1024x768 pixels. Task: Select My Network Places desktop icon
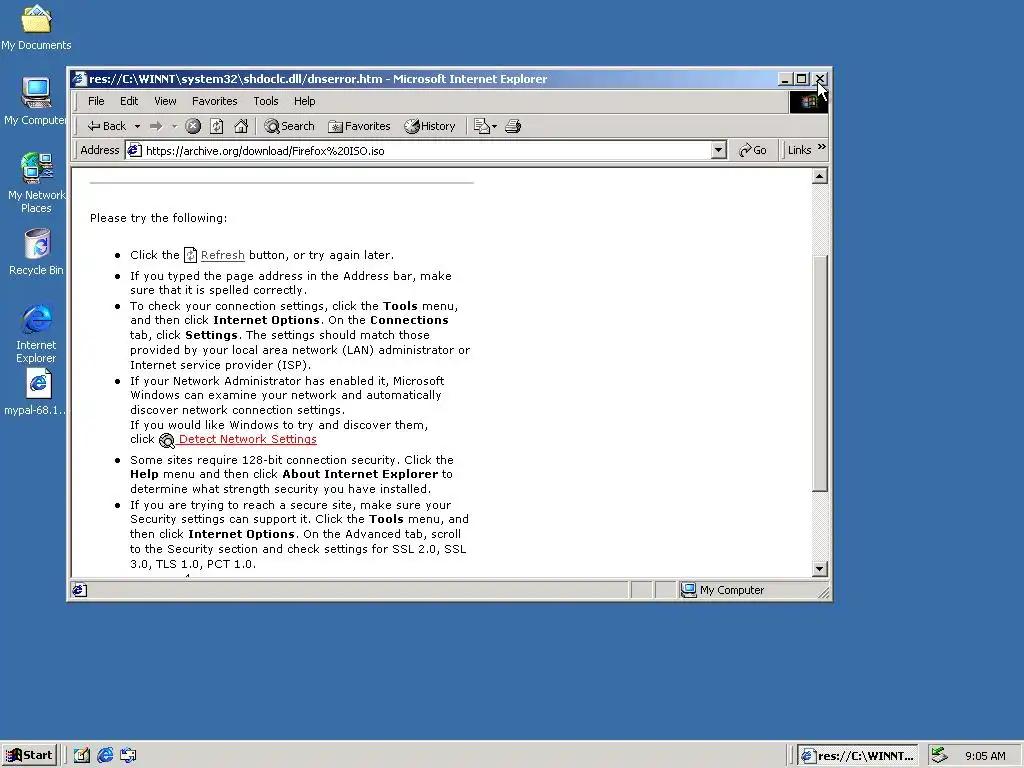point(37,183)
